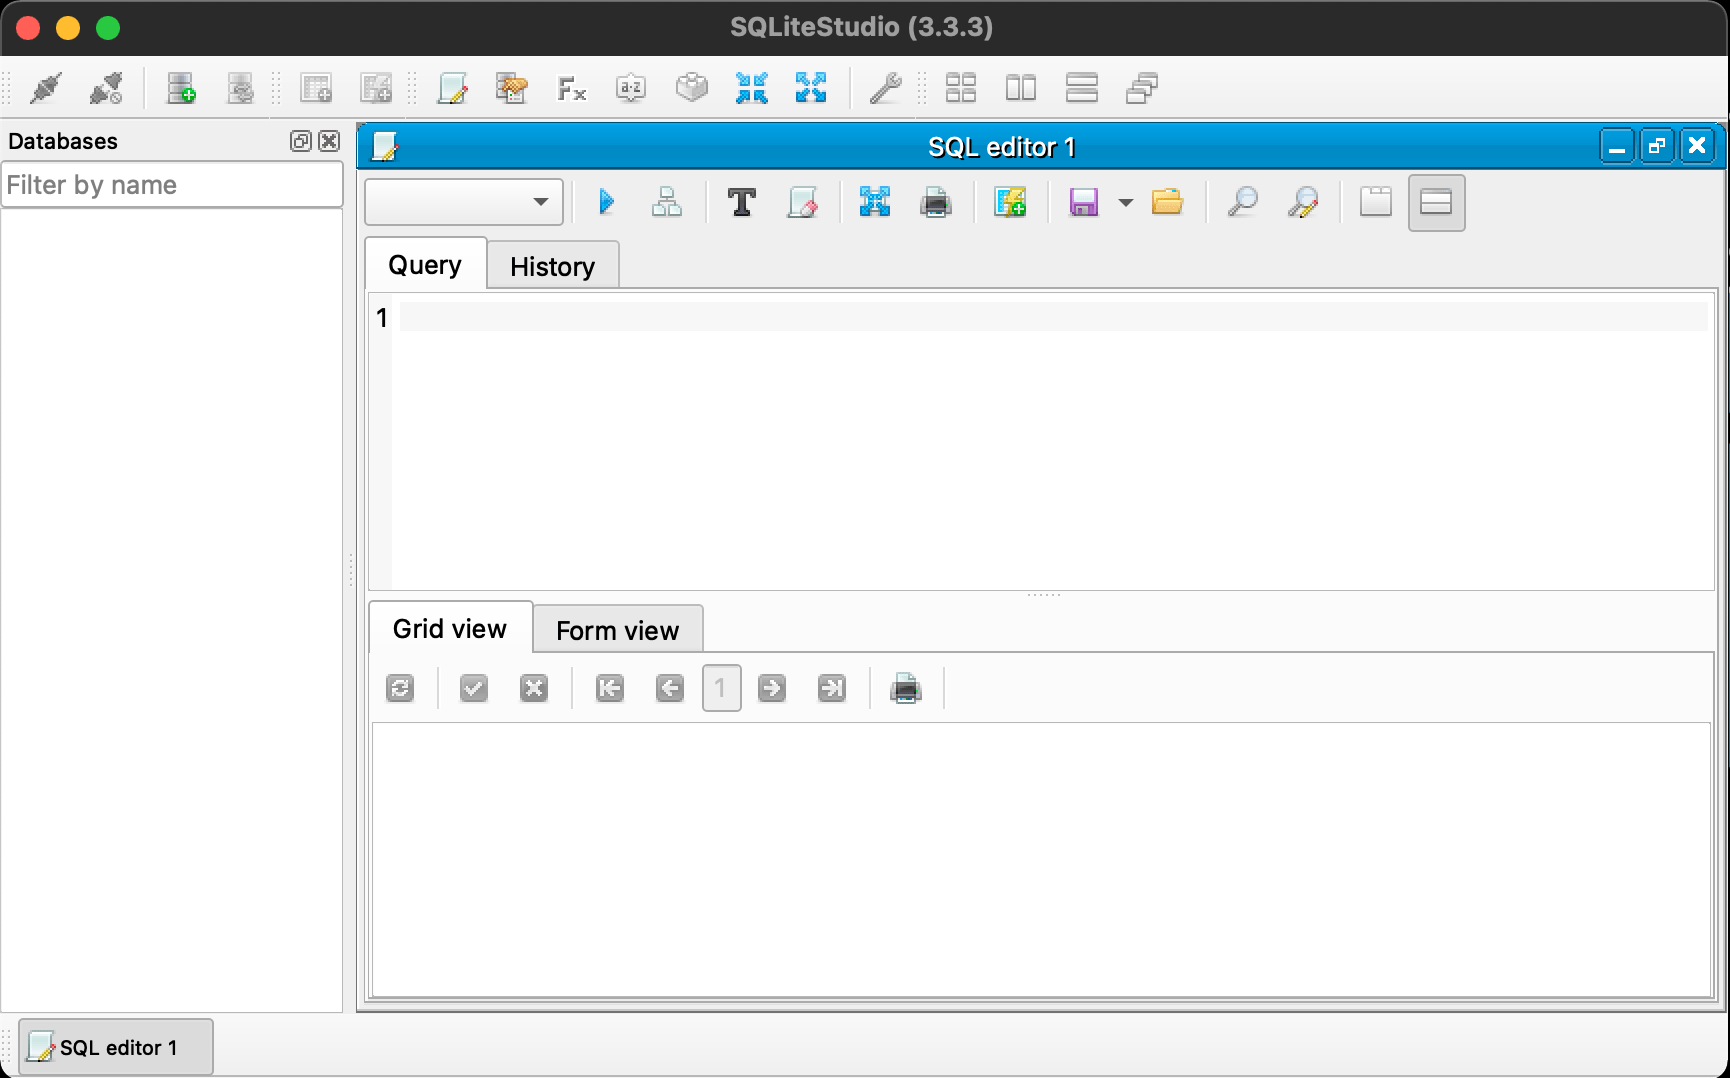The height and width of the screenshot is (1078, 1730).
Task: Switch to the Query tab
Action: [426, 264]
